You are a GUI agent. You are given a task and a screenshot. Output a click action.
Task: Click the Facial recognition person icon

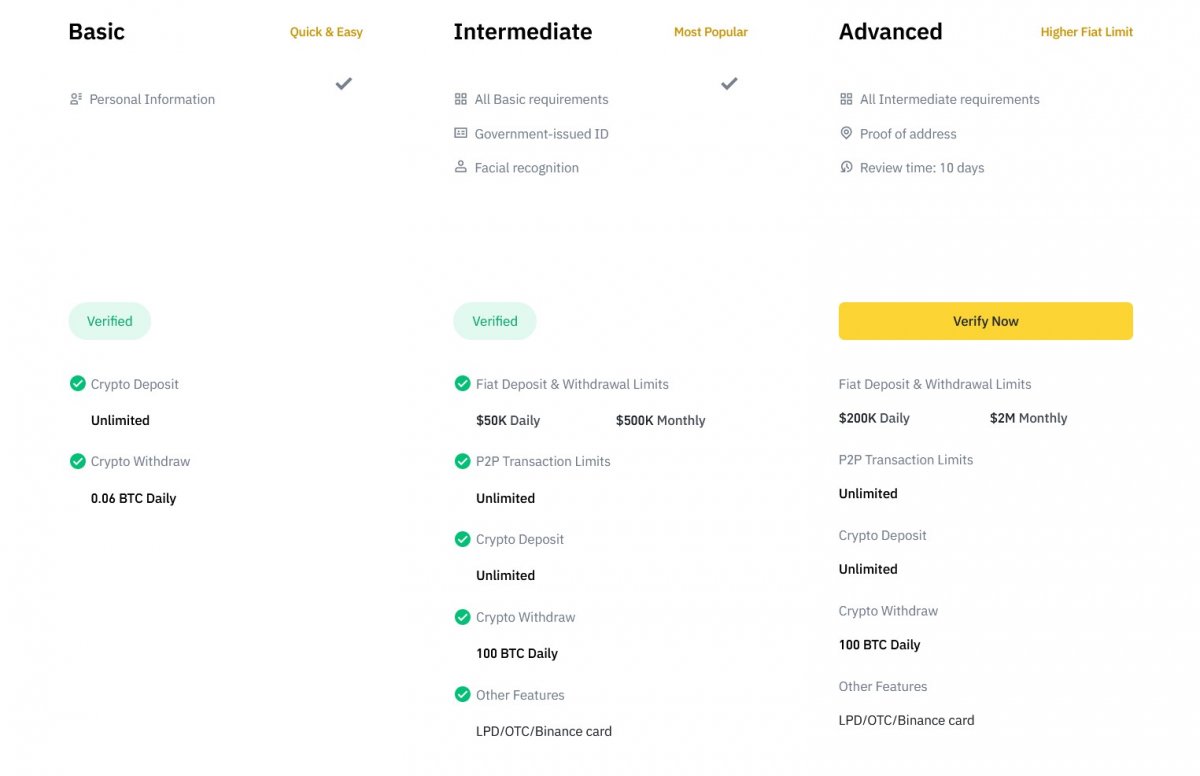pos(460,167)
